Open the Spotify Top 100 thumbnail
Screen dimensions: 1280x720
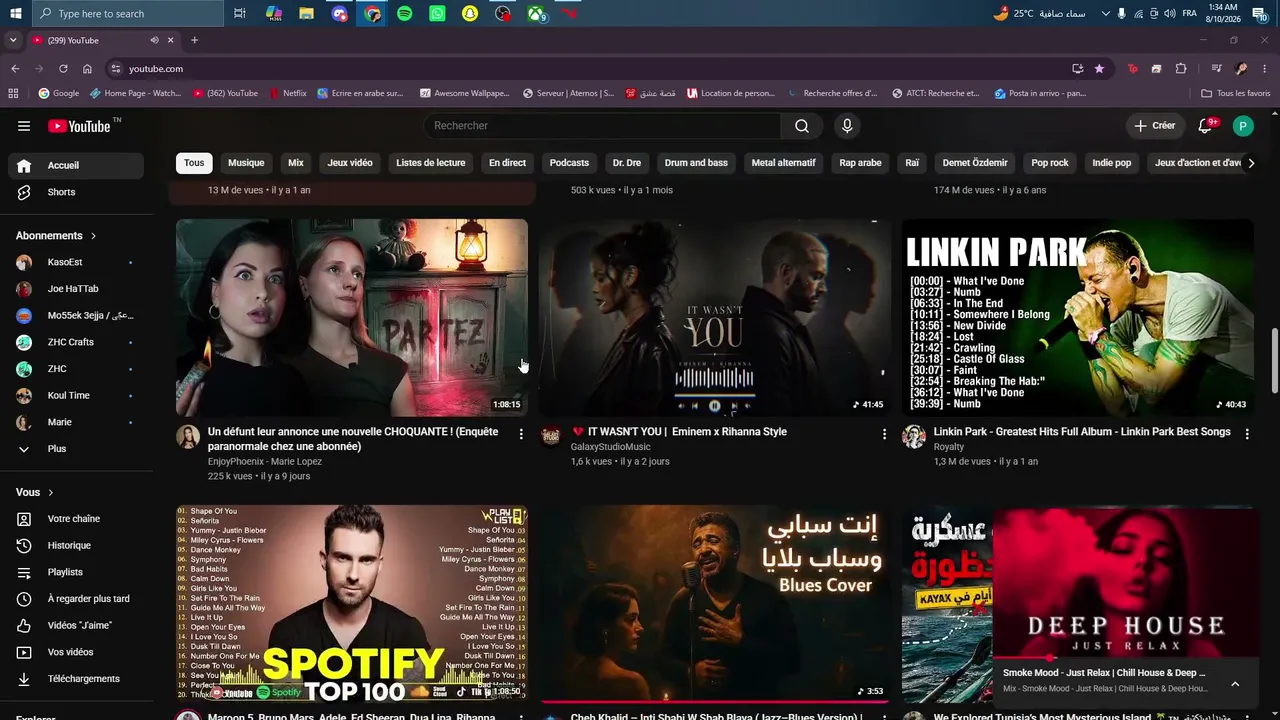click(352, 603)
